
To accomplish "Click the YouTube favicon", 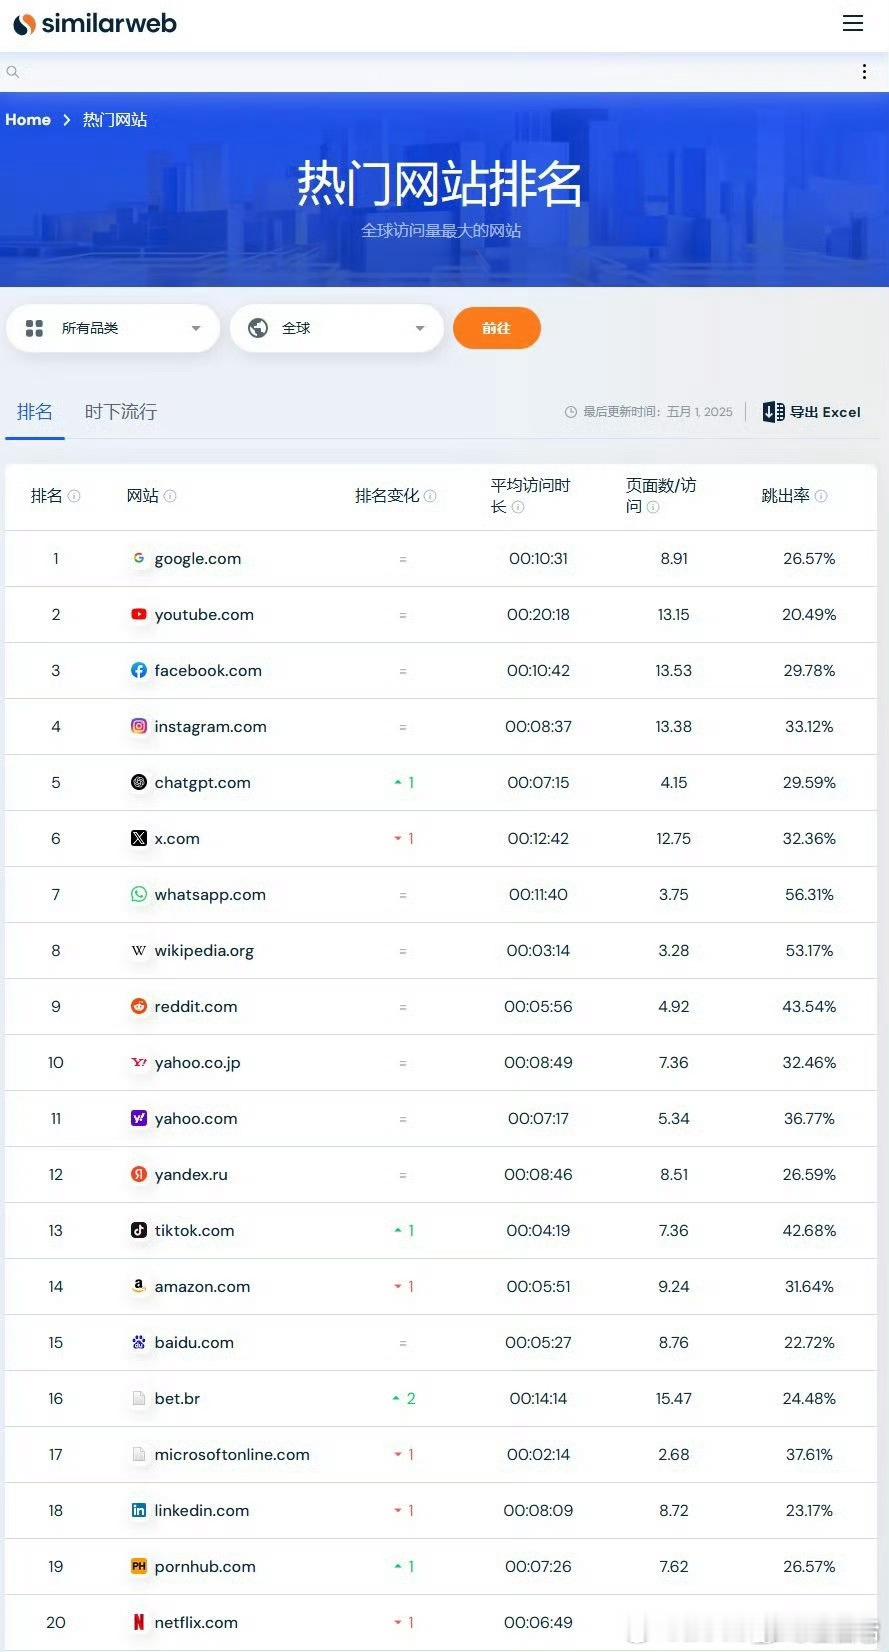I will pyautogui.click(x=139, y=614).
